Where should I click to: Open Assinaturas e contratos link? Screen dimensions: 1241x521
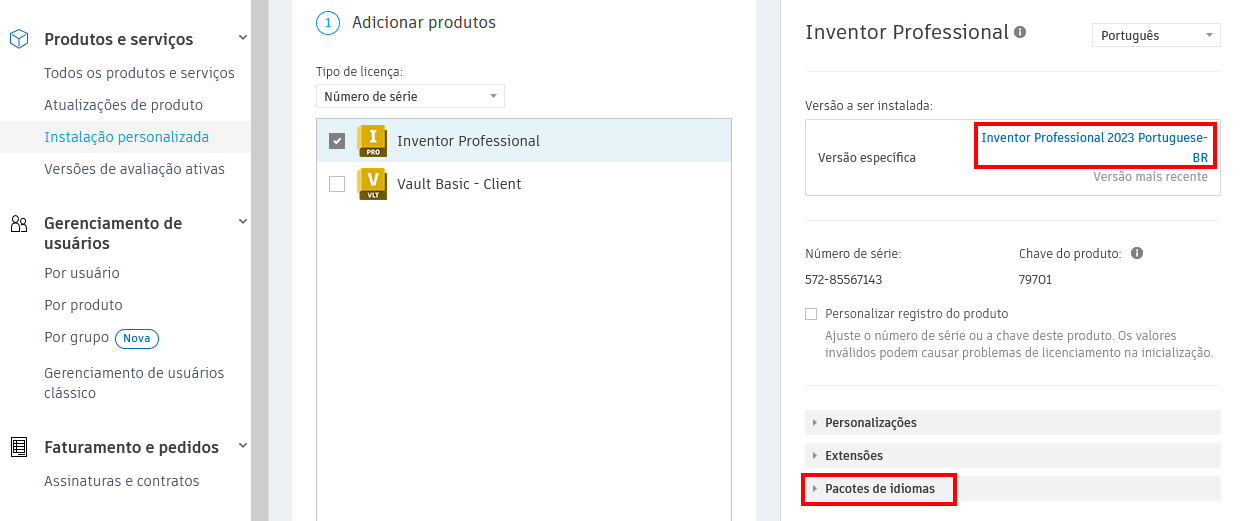pos(121,481)
